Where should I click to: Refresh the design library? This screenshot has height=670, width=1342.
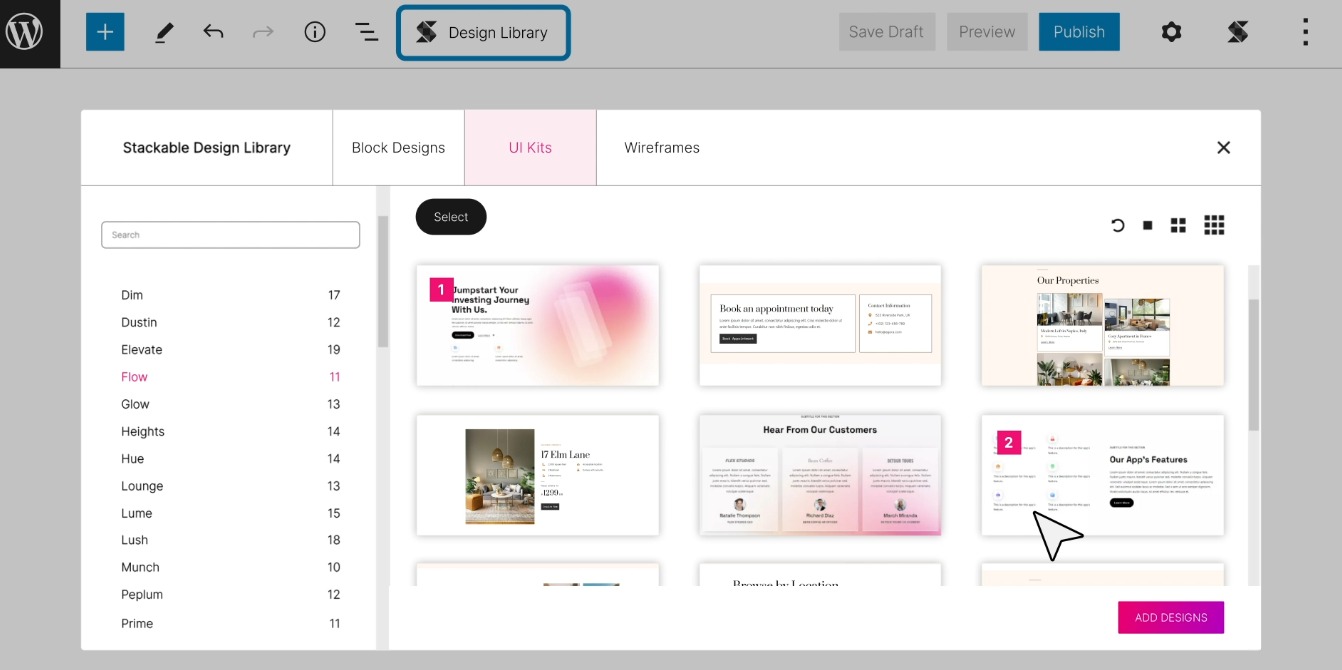pyautogui.click(x=1118, y=225)
